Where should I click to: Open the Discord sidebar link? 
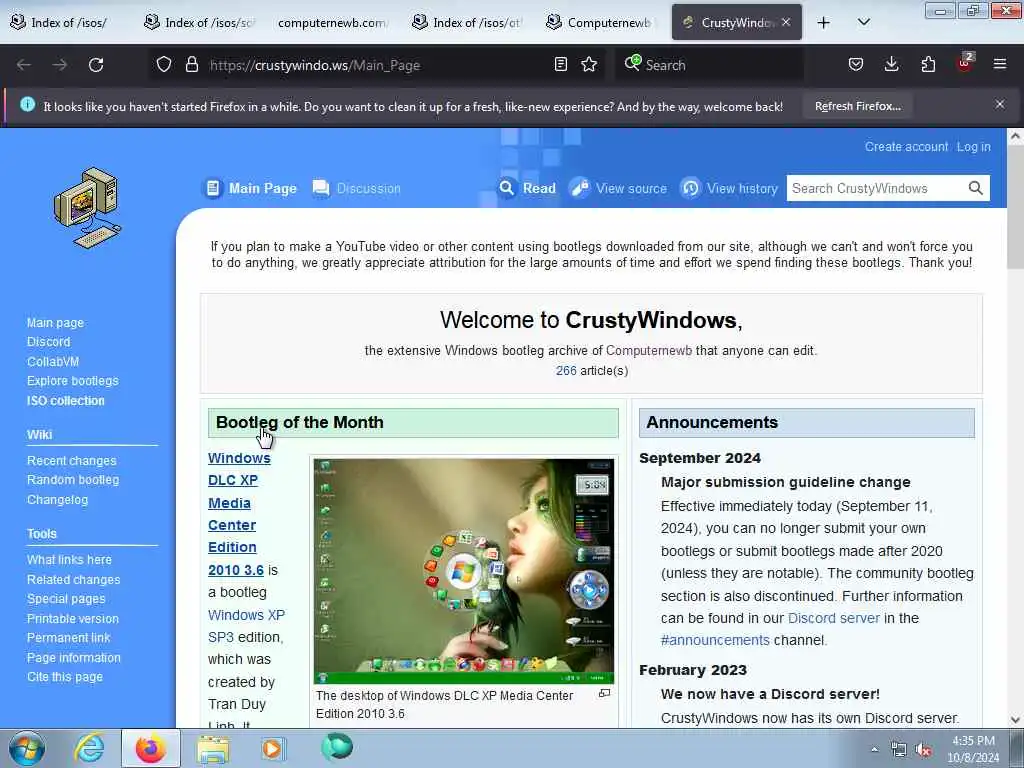[x=48, y=342]
